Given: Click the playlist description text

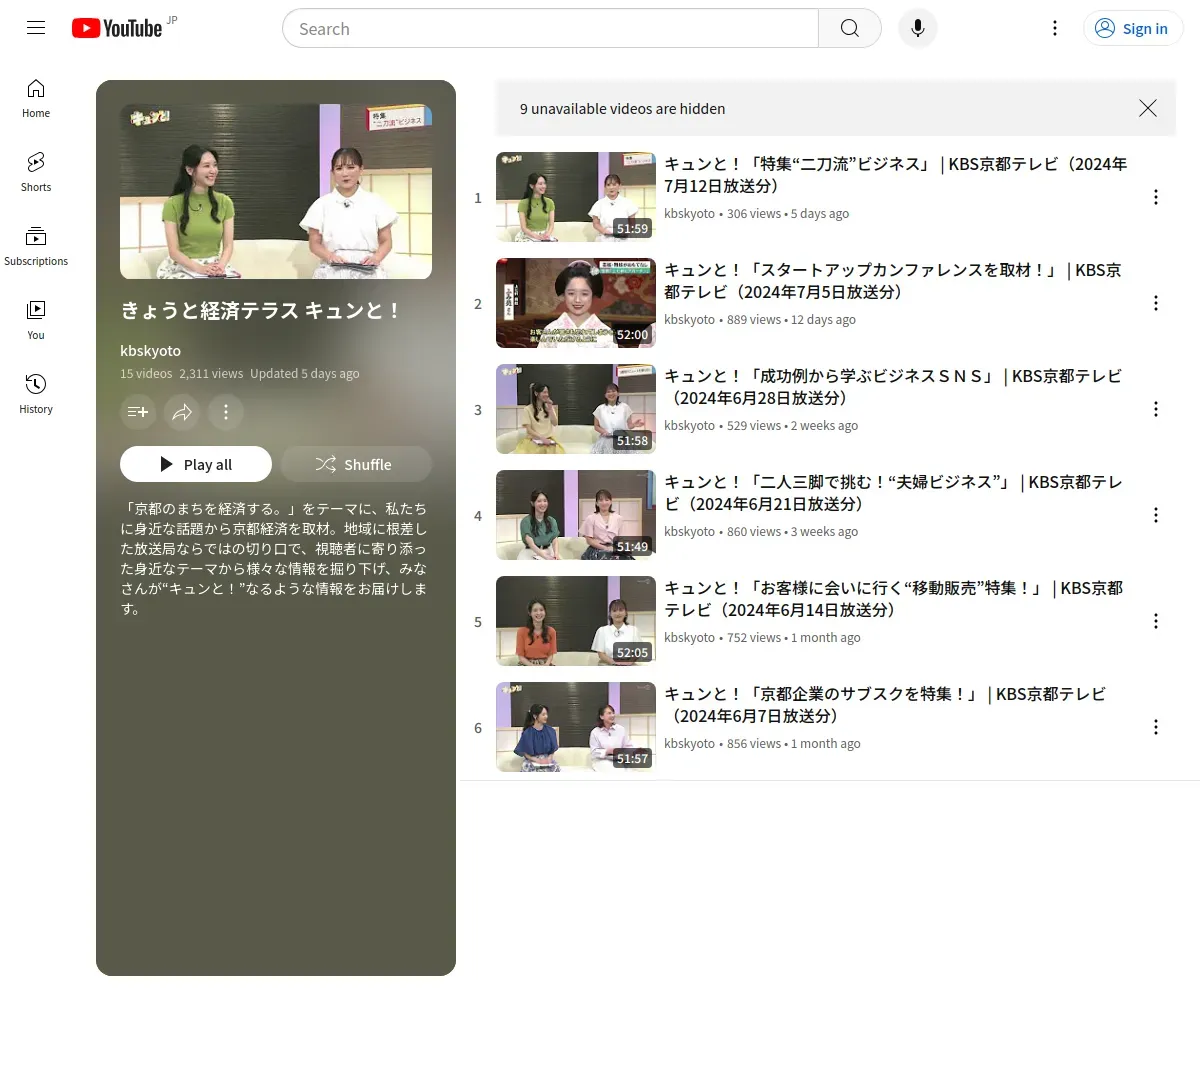Looking at the screenshot, I should coord(274,559).
